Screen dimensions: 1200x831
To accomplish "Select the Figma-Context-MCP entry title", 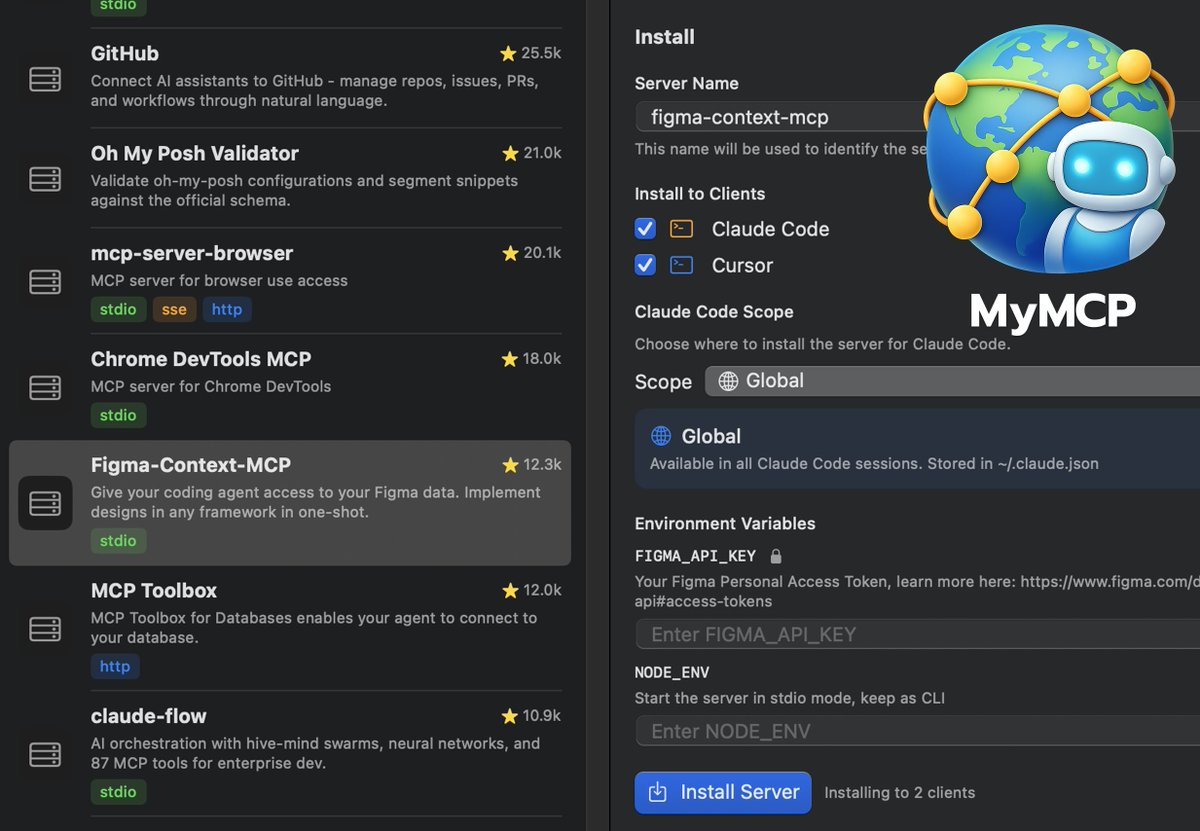I will point(191,465).
